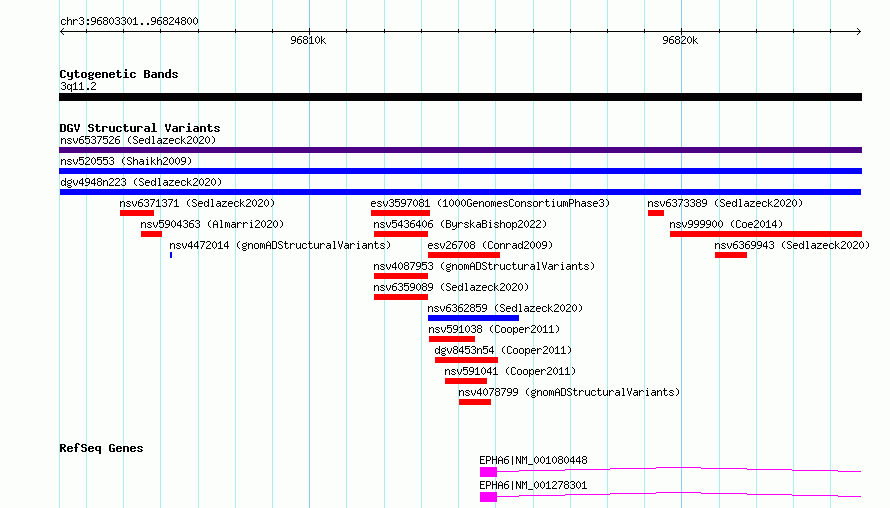Click the Cytogenetic Bands track title
The height and width of the screenshot is (508, 890).
click(x=119, y=74)
